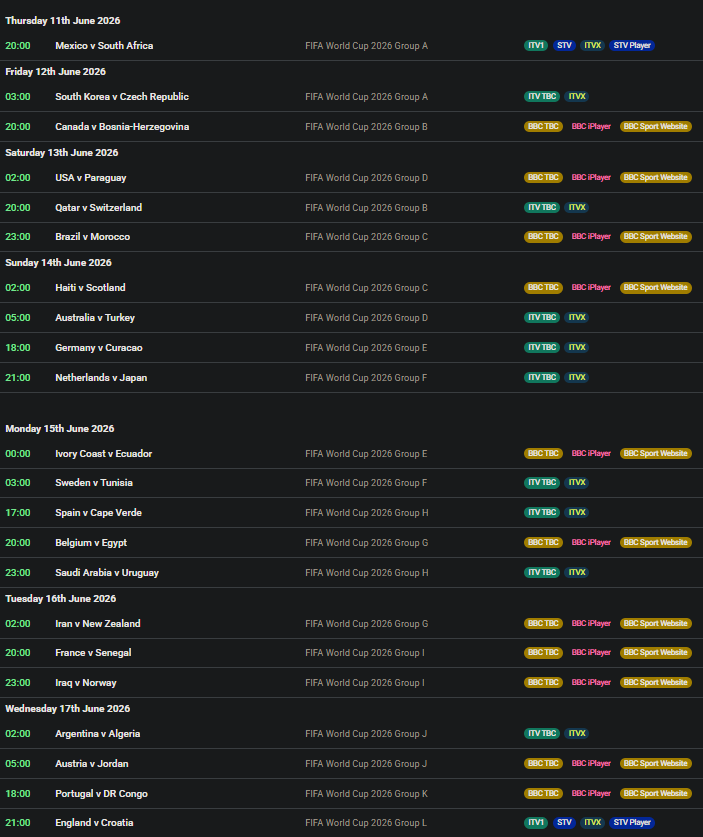The height and width of the screenshot is (837, 703).
Task: Open the Mexico v South Africa fixture
Action: click(x=104, y=46)
